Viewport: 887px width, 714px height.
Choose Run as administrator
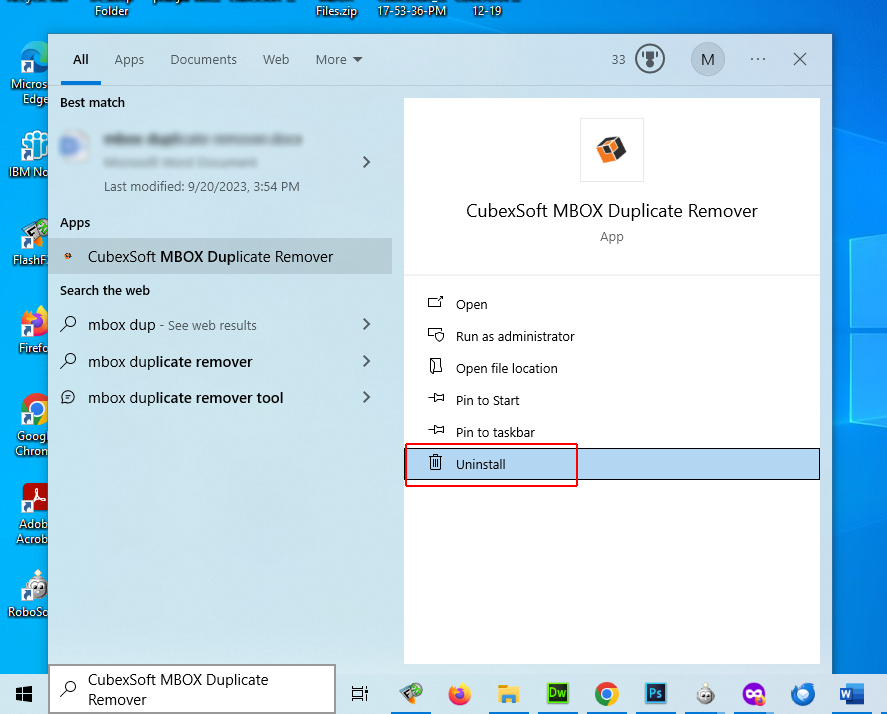coord(612,336)
